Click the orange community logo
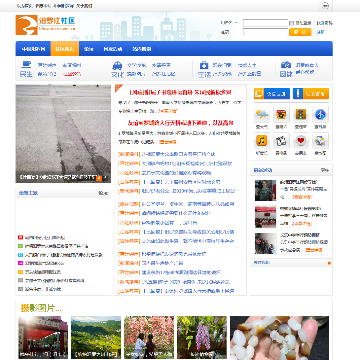 [x=26, y=25]
